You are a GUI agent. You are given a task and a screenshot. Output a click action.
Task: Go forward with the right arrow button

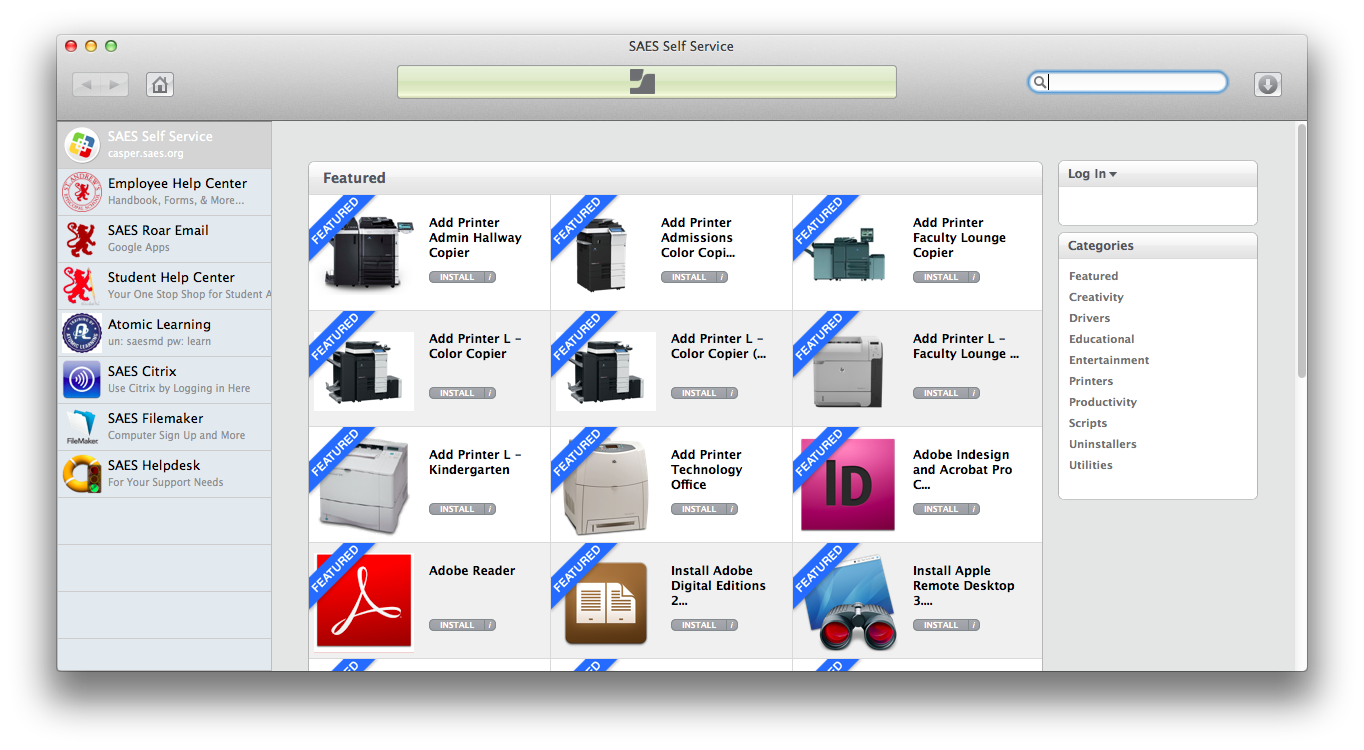click(x=114, y=85)
